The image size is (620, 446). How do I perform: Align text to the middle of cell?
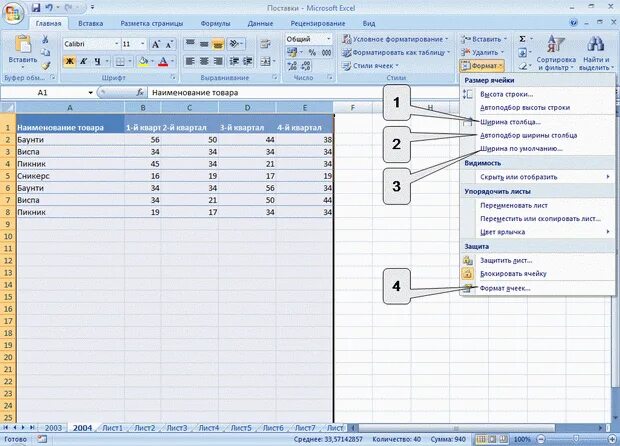(204, 43)
